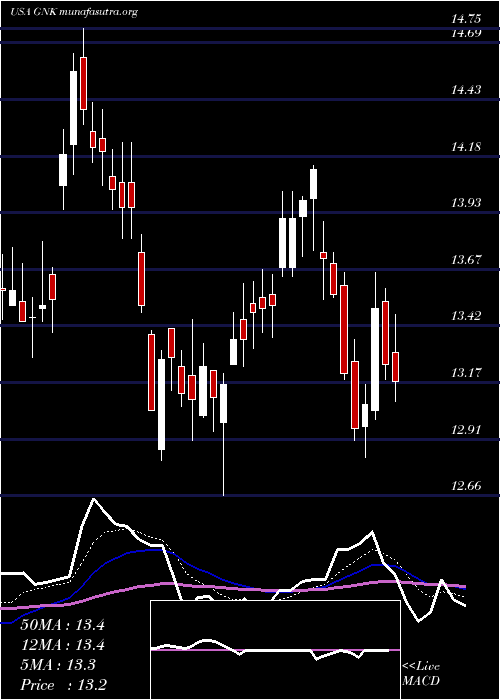500x700 pixels.
Task: Click inside the Live MACD inset chart
Action: [x=275, y=650]
